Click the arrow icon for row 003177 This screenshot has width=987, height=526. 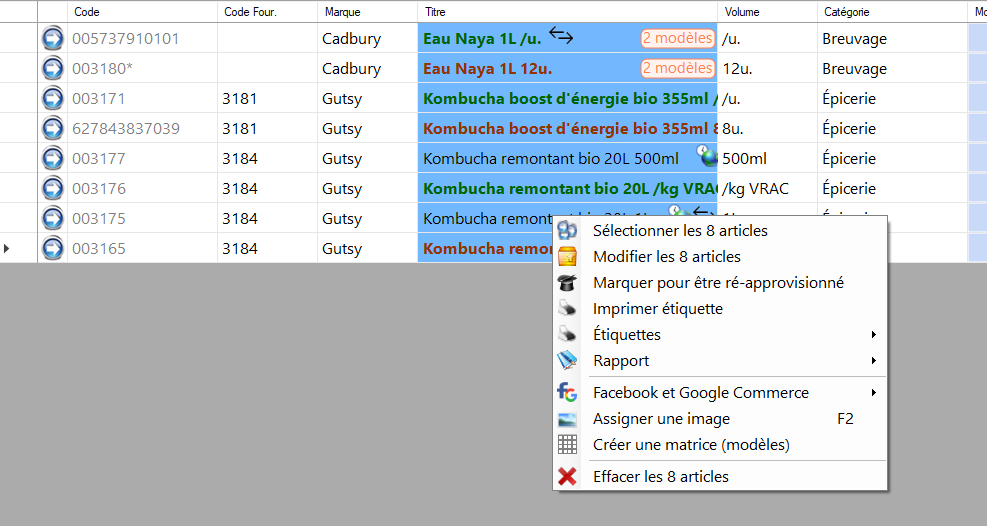pyautogui.click(x=53, y=159)
